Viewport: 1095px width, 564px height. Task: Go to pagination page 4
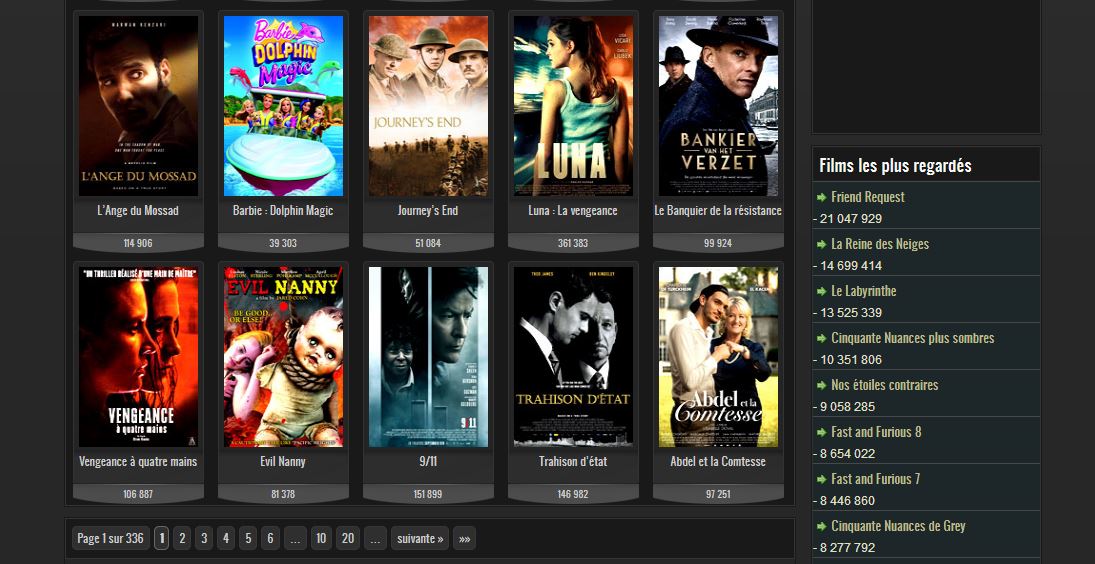coord(226,538)
